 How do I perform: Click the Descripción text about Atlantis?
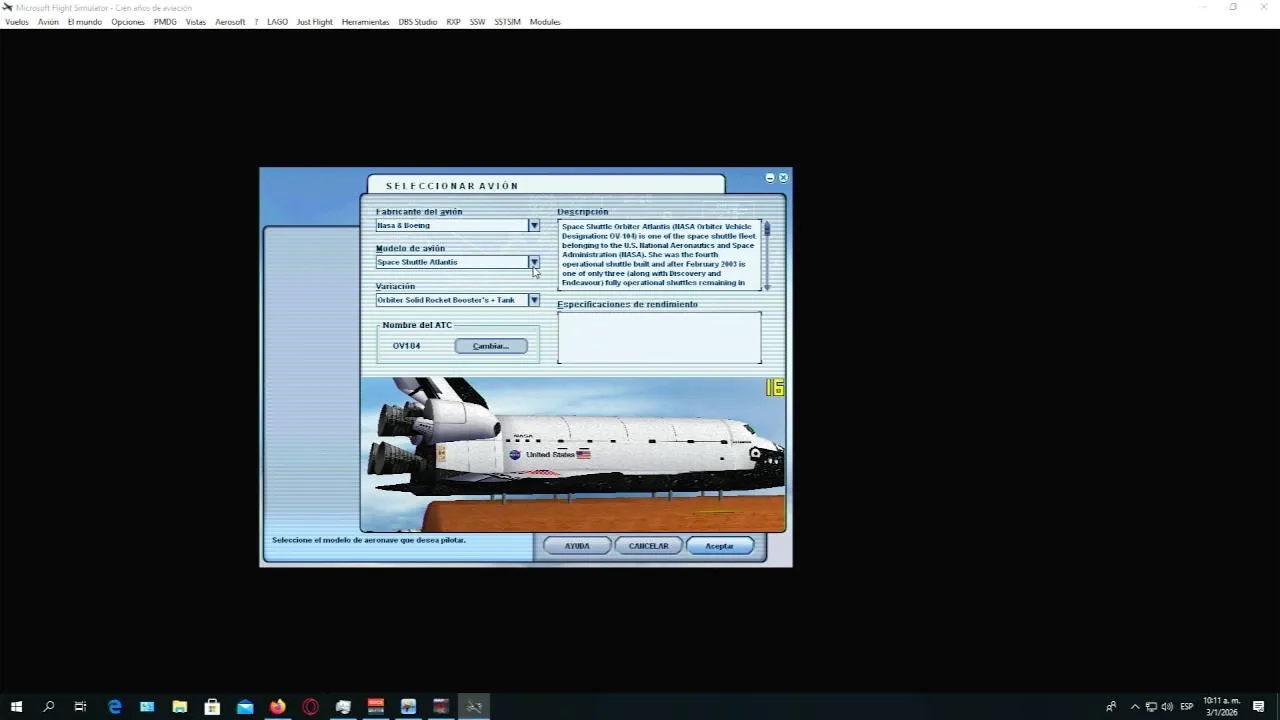coord(658,255)
